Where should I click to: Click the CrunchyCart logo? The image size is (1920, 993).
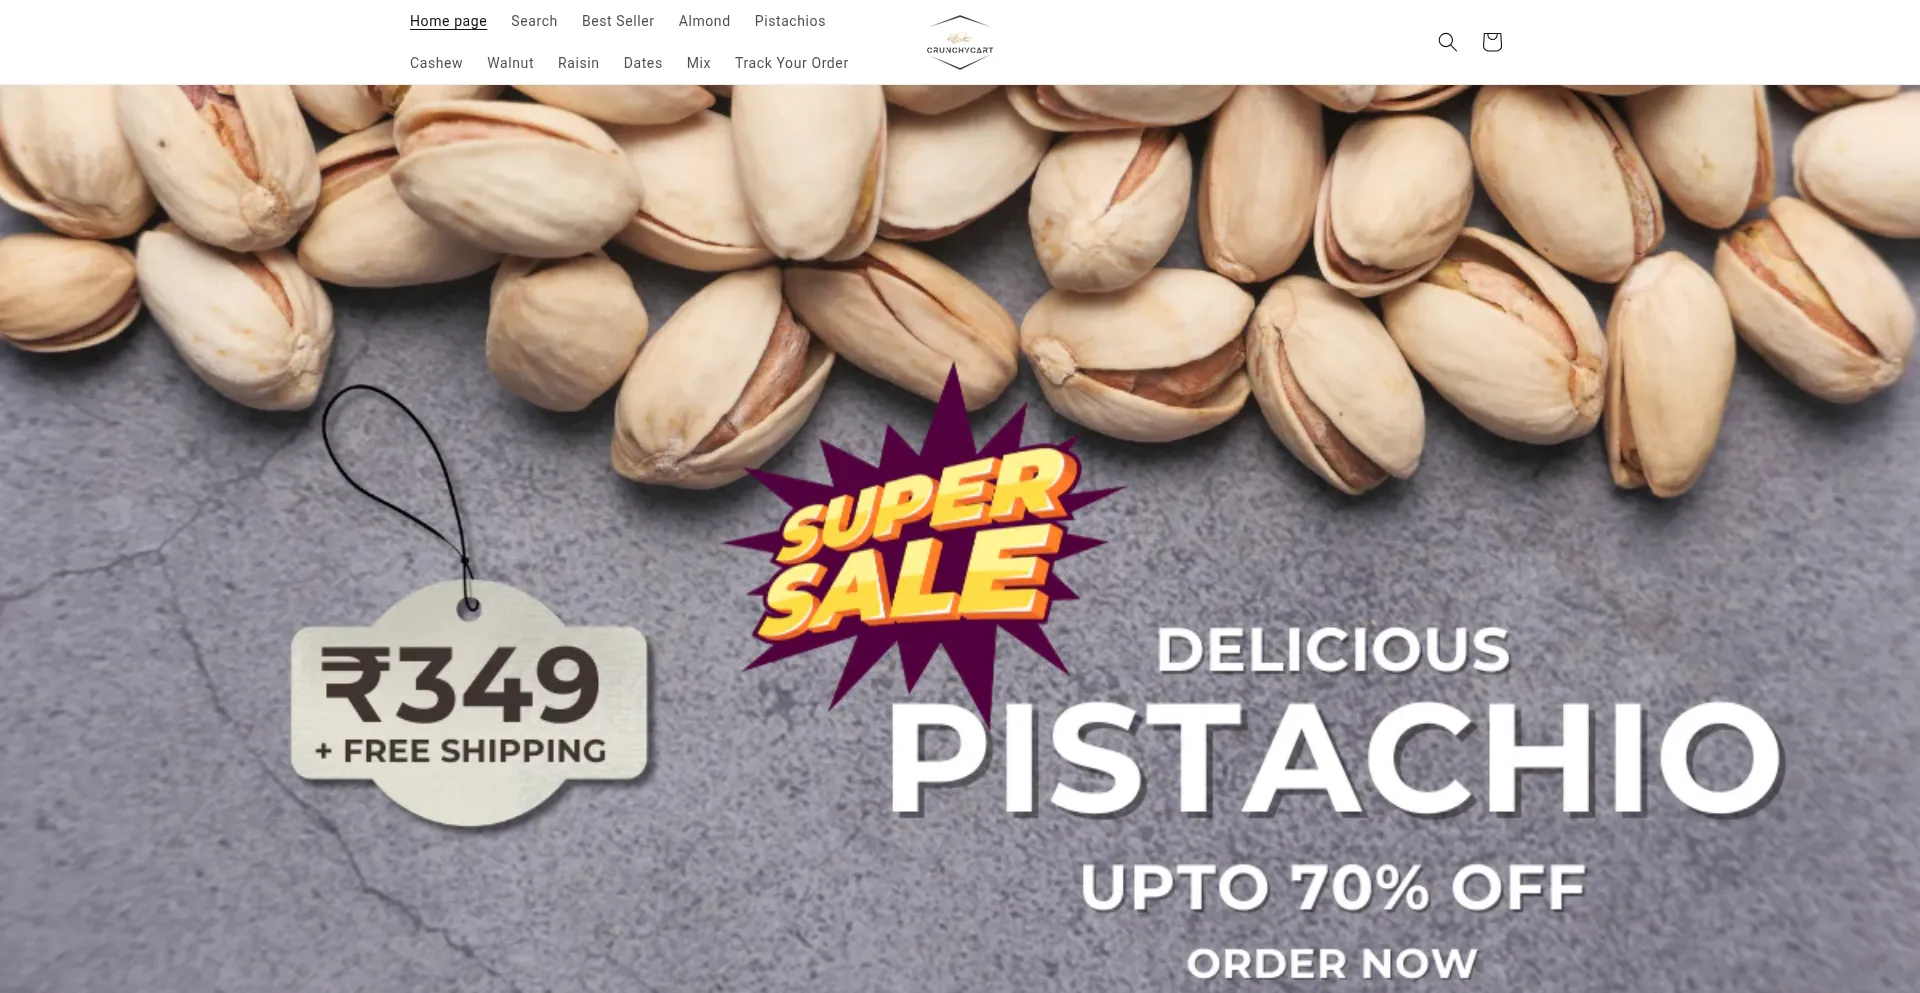[960, 42]
